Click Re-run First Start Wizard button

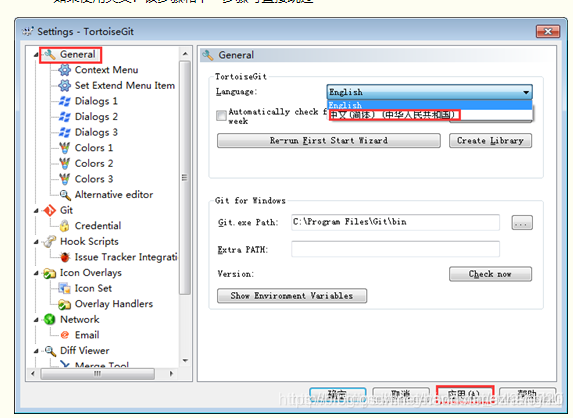click(x=329, y=141)
